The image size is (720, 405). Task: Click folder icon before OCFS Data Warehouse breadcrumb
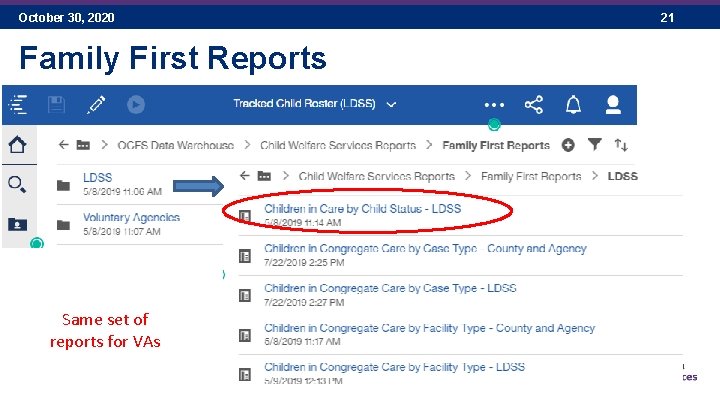click(83, 145)
